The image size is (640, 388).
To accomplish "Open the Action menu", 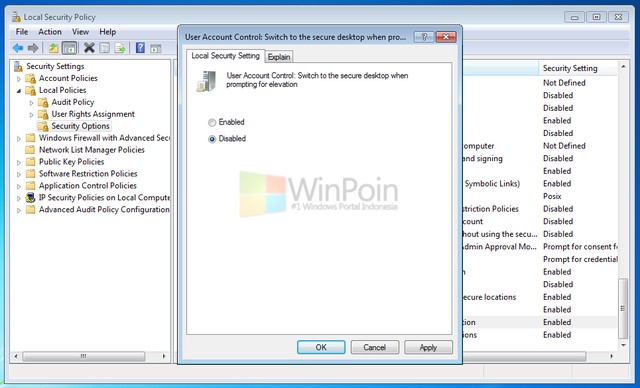I will [x=50, y=32].
